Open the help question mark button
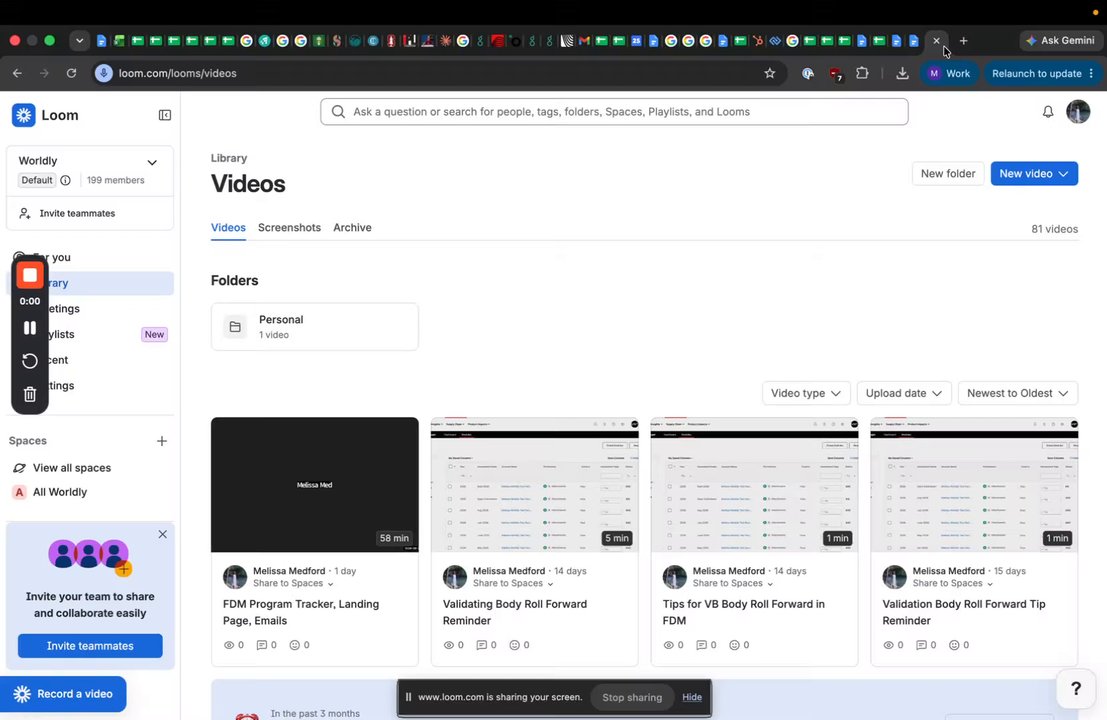 (1075, 688)
